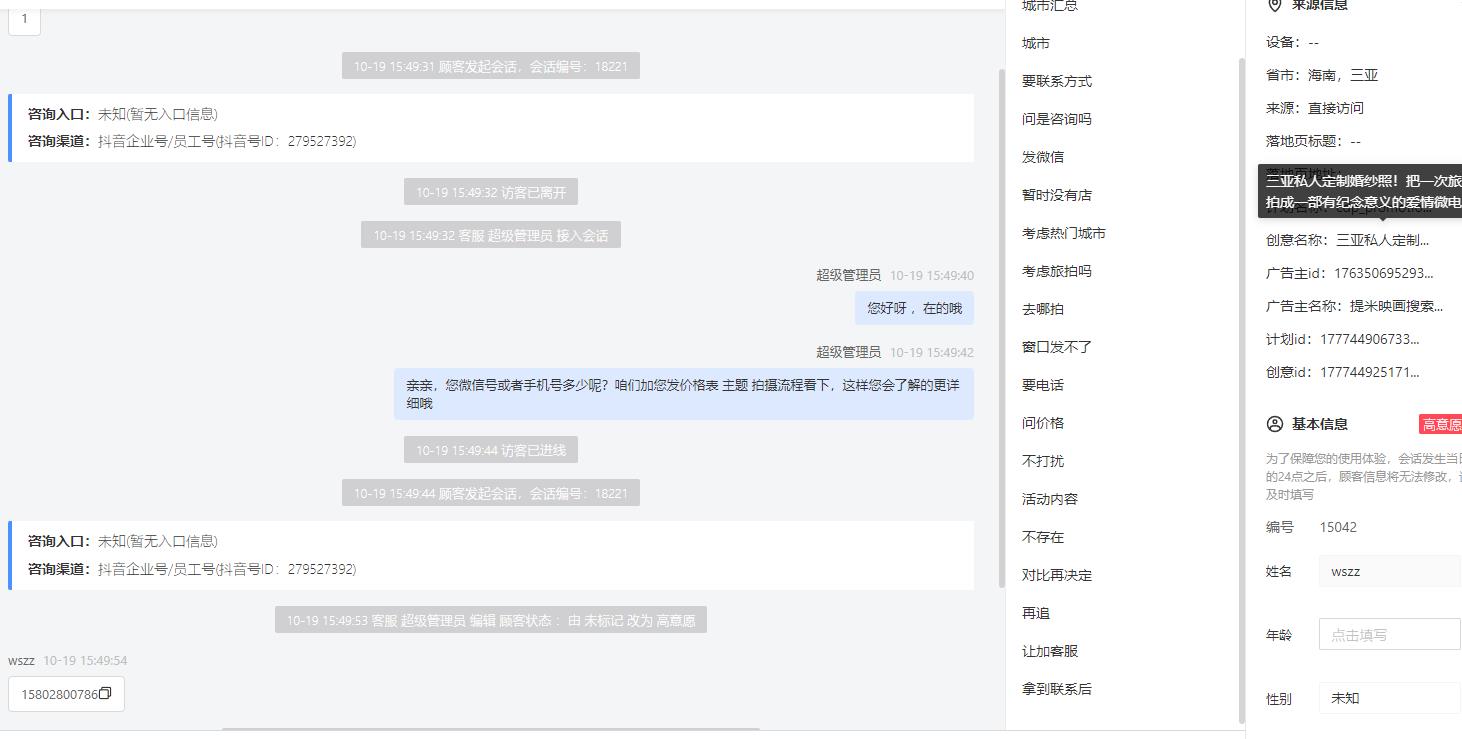The image size is (1462, 739).
Task: Copy the phone number 15802800786 via copy icon
Action: 105,694
